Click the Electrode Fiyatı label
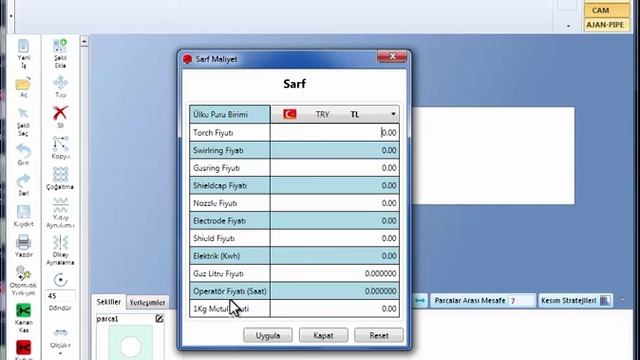The width and height of the screenshot is (640, 360). click(220, 221)
